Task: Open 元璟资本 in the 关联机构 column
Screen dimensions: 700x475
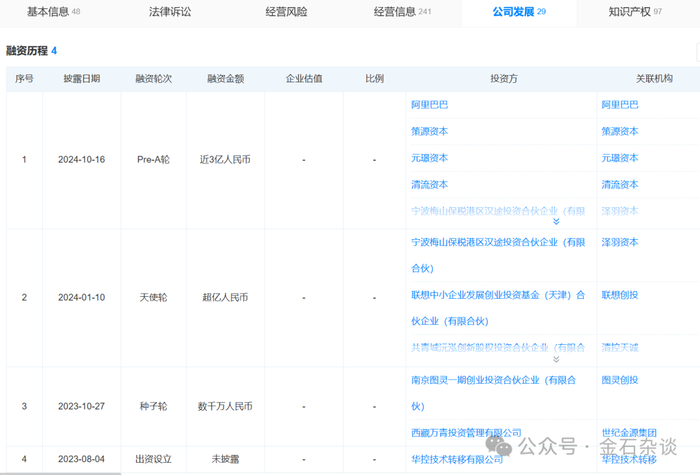Action: tap(620, 158)
